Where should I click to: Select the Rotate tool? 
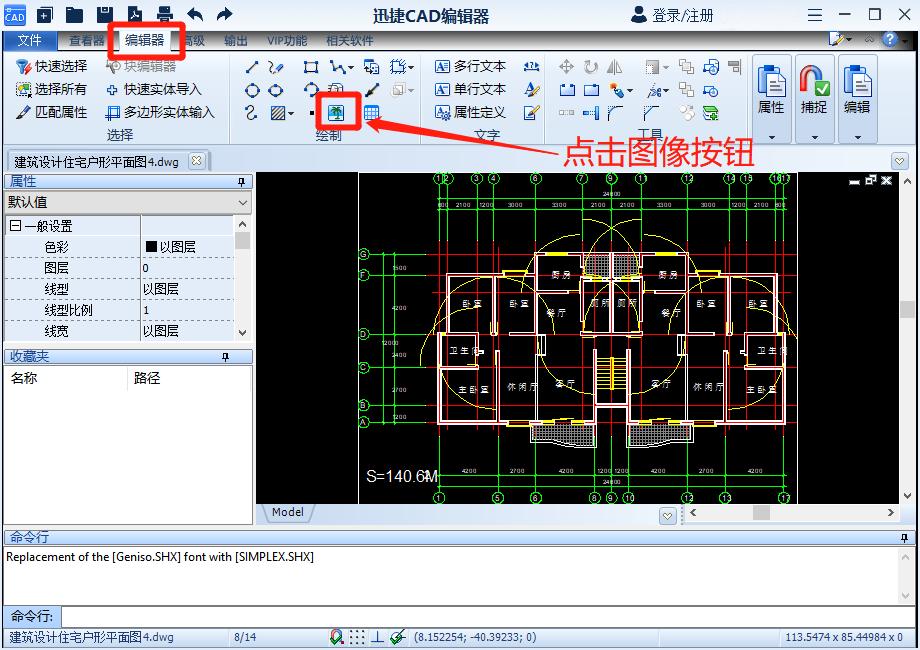tap(591, 66)
